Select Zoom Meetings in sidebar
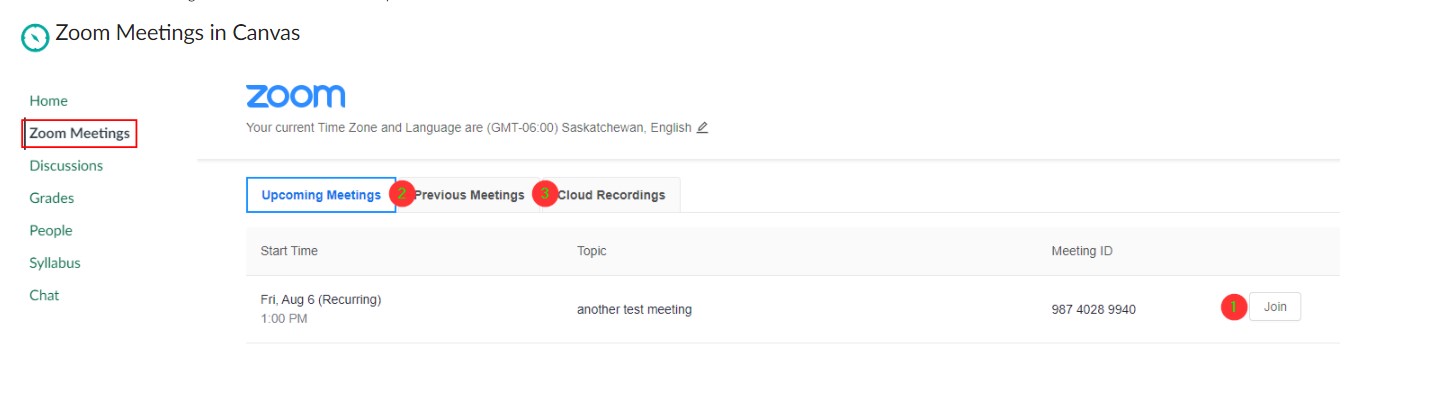Image resolution: width=1448 pixels, height=393 pixels. pyautogui.click(x=80, y=133)
